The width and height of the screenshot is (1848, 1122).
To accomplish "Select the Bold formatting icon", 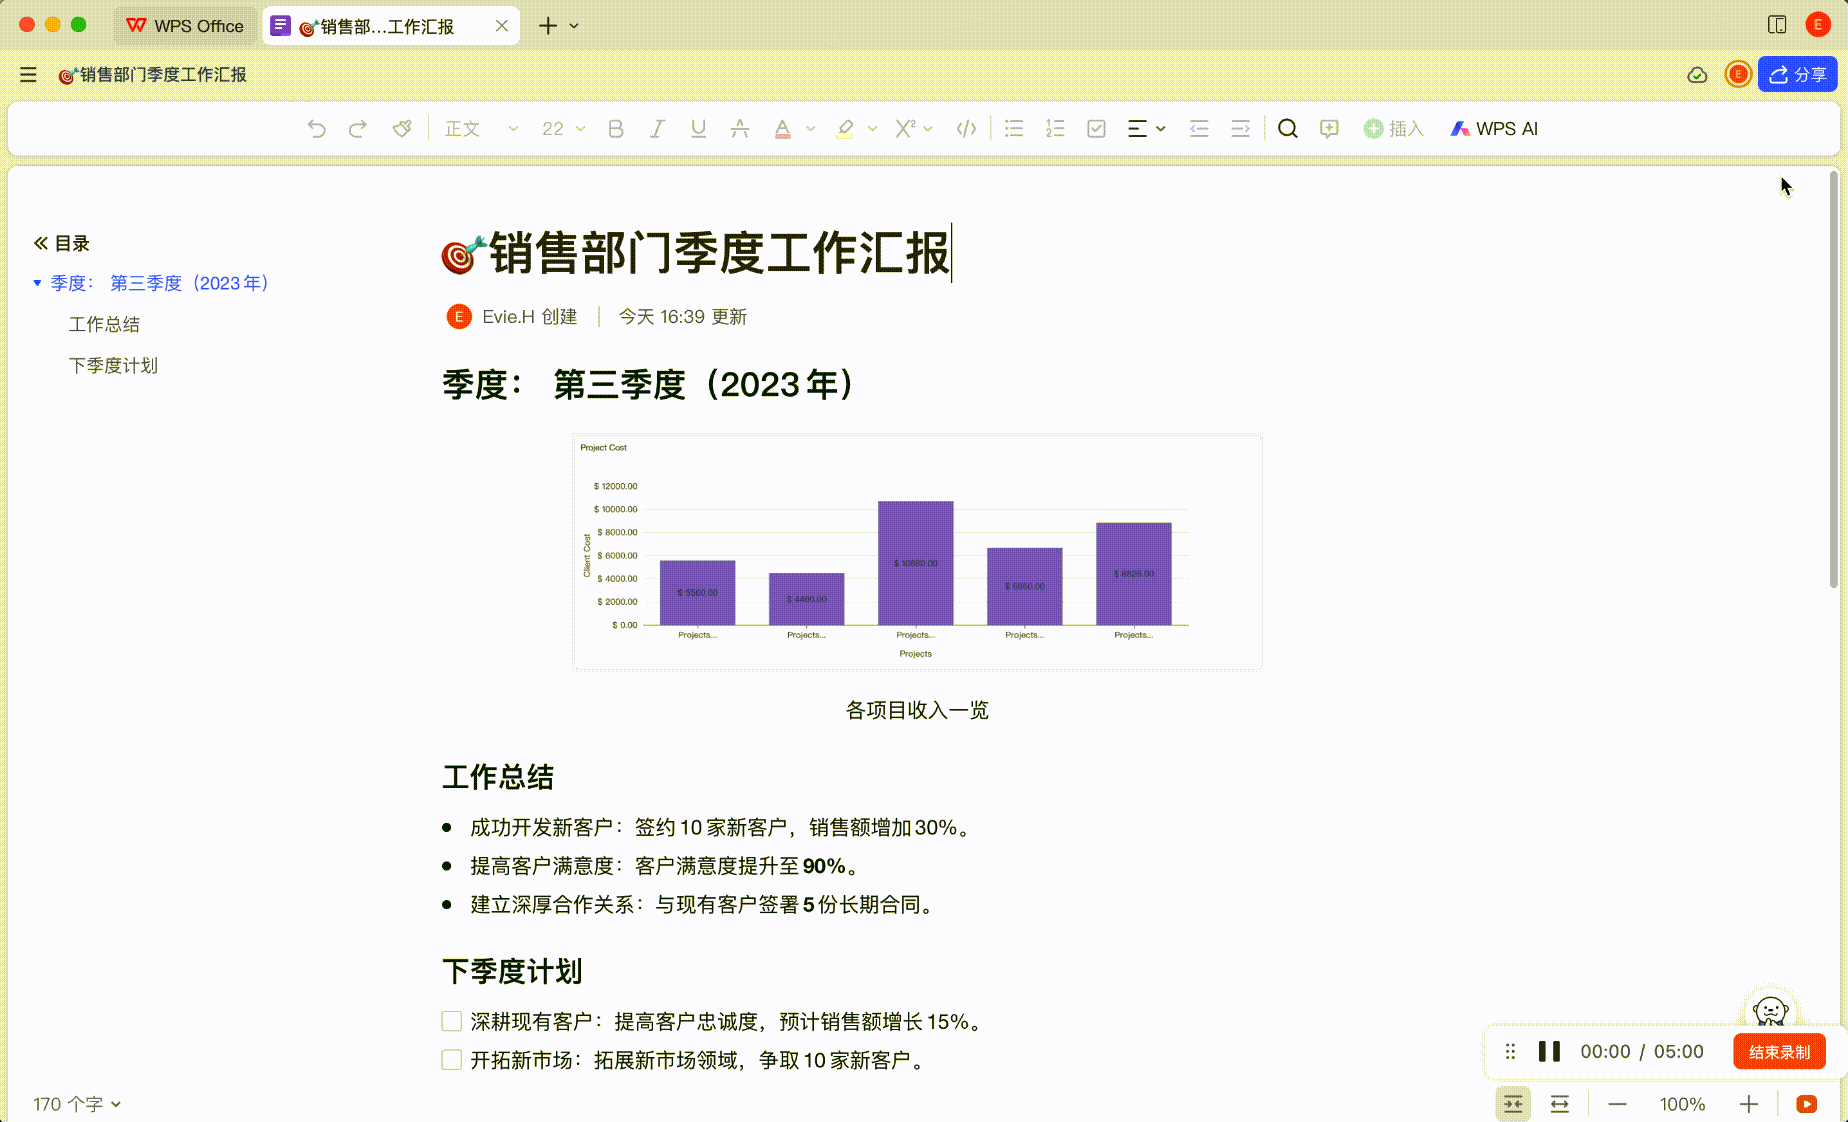I will click(x=615, y=128).
